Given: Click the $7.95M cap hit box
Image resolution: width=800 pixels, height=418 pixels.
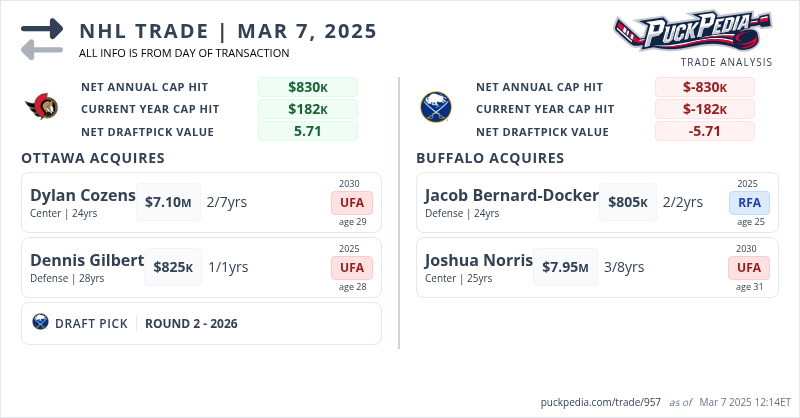Looking at the screenshot, I should (565, 267).
